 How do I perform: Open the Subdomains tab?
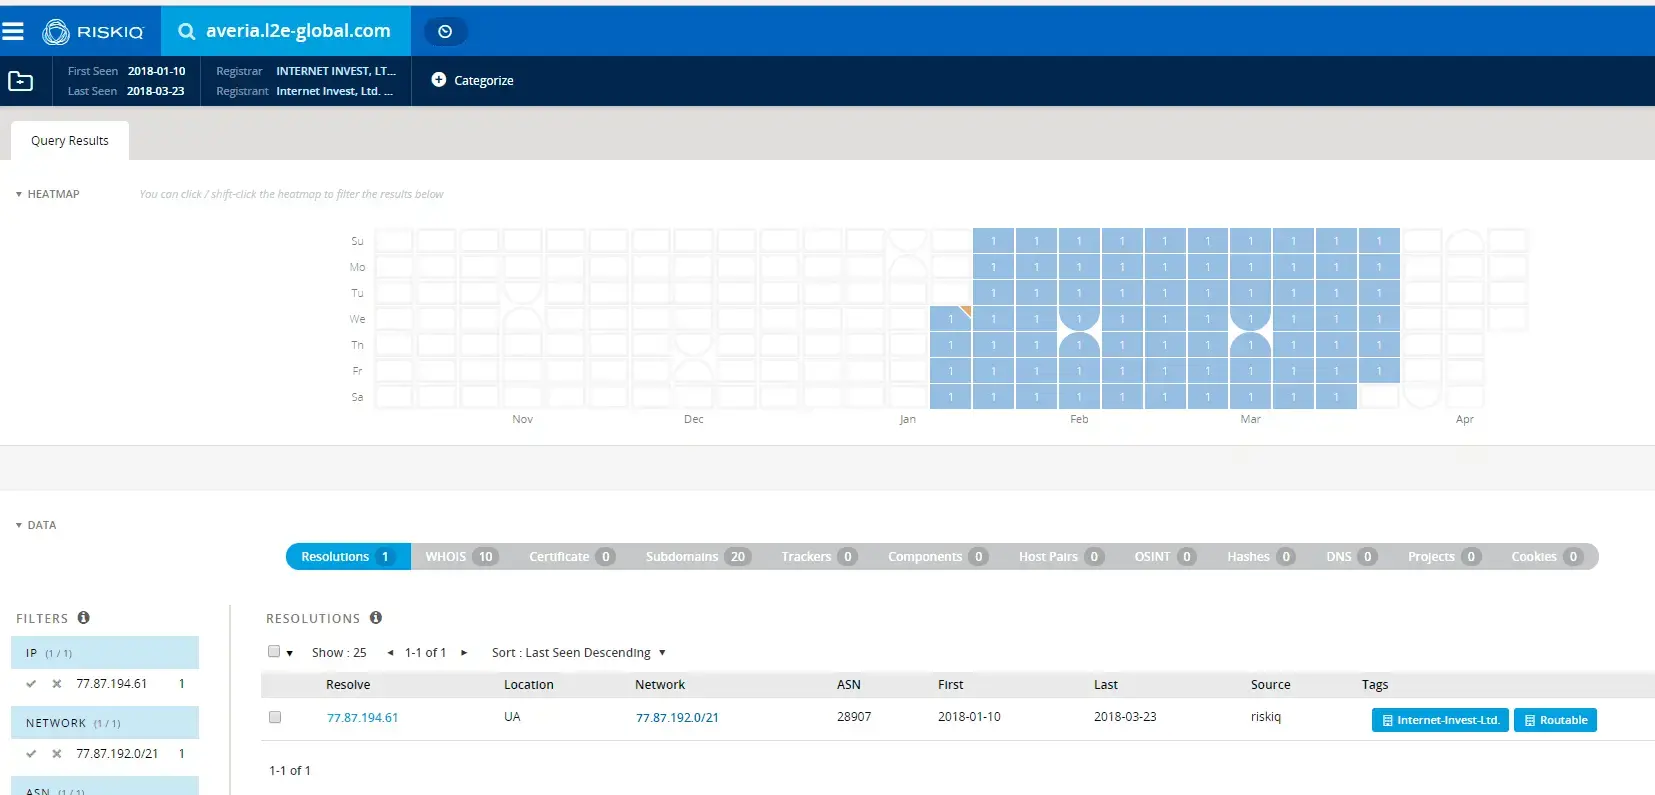coord(697,556)
